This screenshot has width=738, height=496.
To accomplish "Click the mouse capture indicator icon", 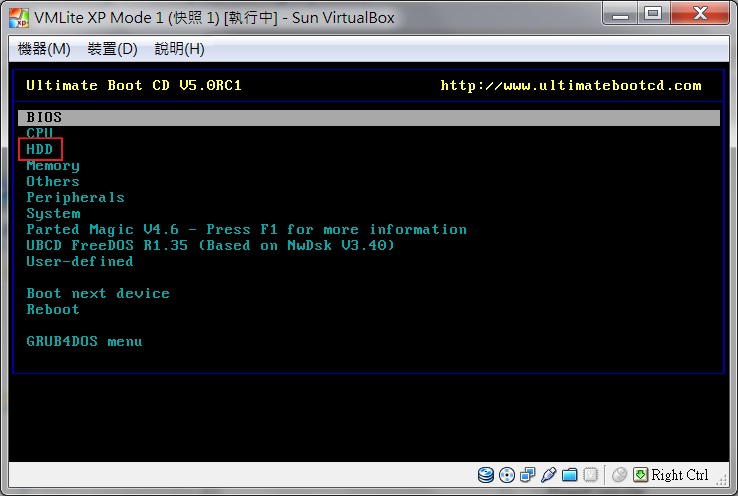I will point(619,475).
